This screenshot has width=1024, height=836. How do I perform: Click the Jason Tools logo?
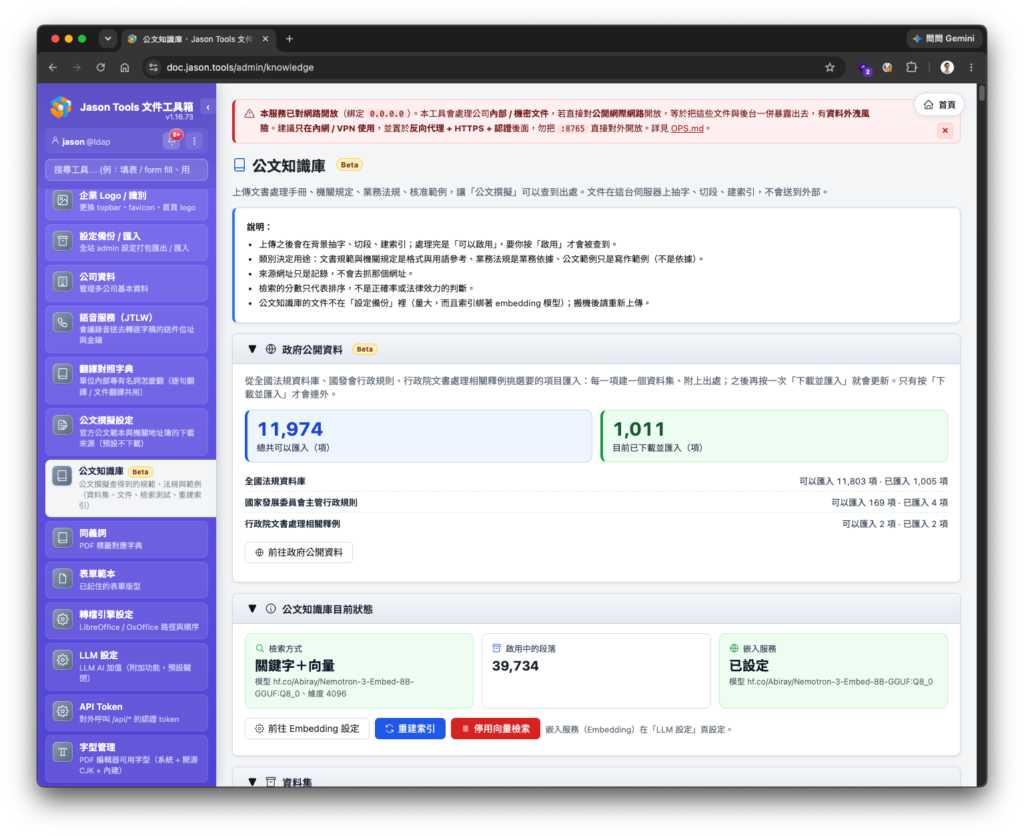(x=61, y=107)
